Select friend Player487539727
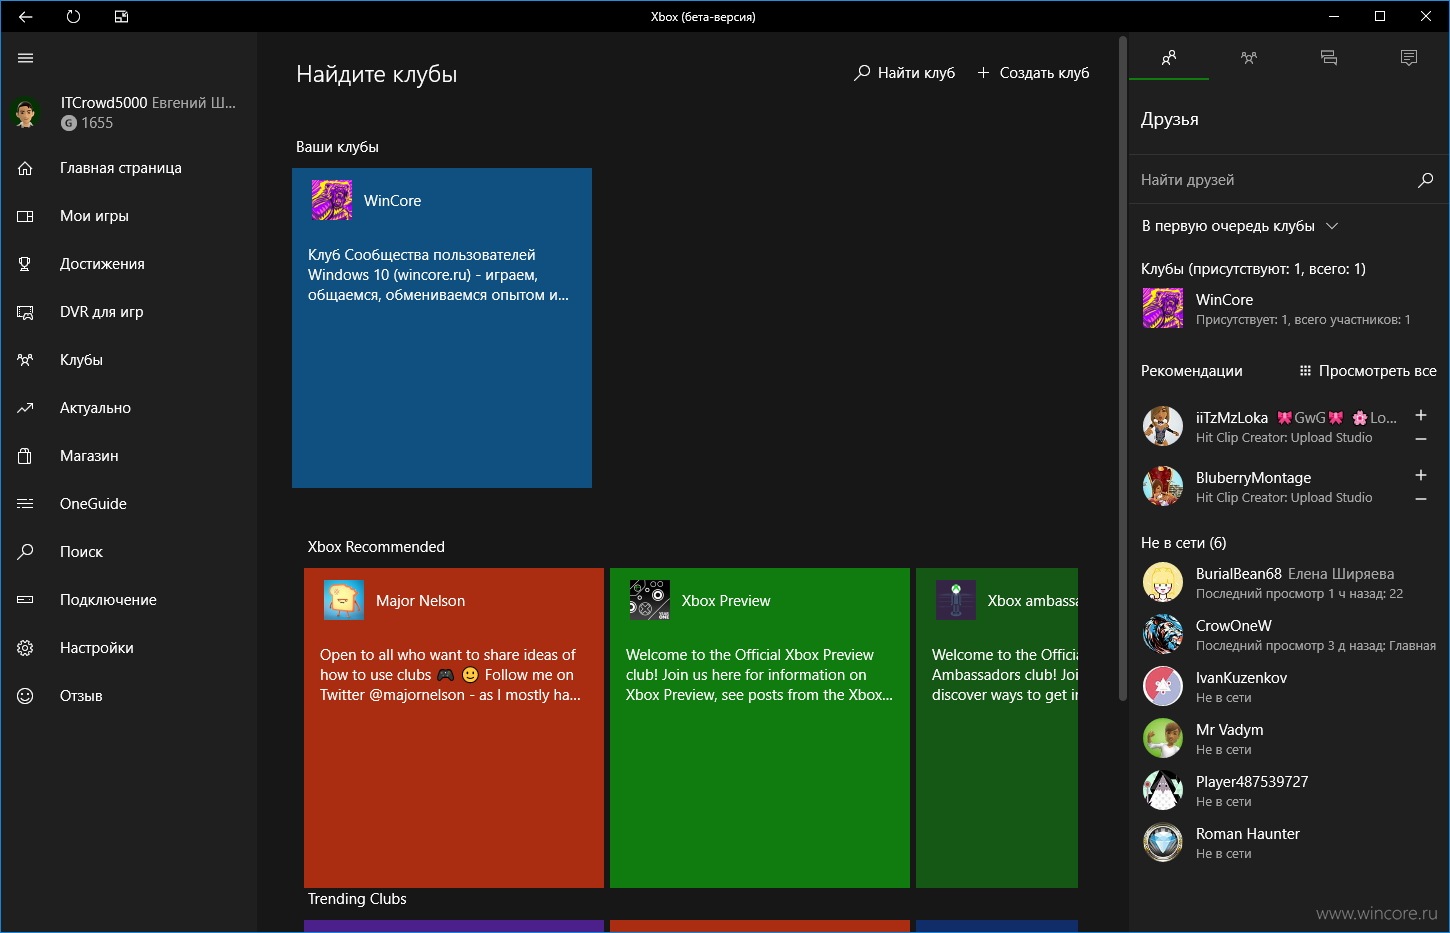Image resolution: width=1450 pixels, height=933 pixels. pos(1289,791)
